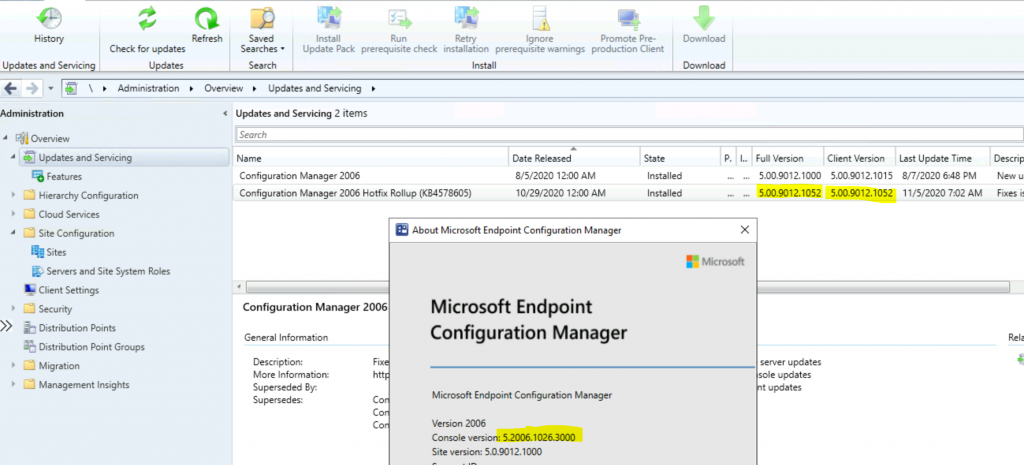1024x465 pixels.
Task: Sort by Last Update Time column
Action: tap(942, 158)
